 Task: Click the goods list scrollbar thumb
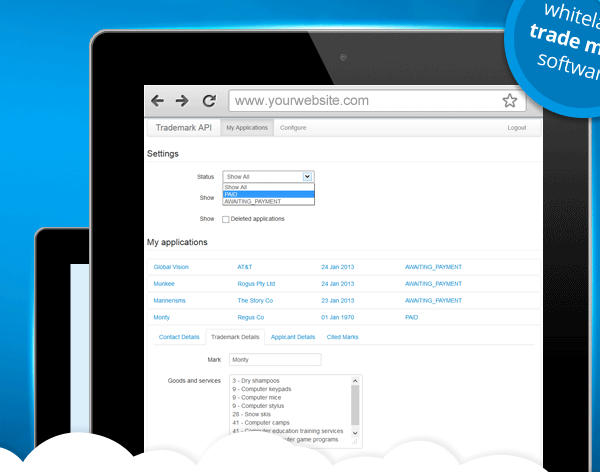click(355, 405)
